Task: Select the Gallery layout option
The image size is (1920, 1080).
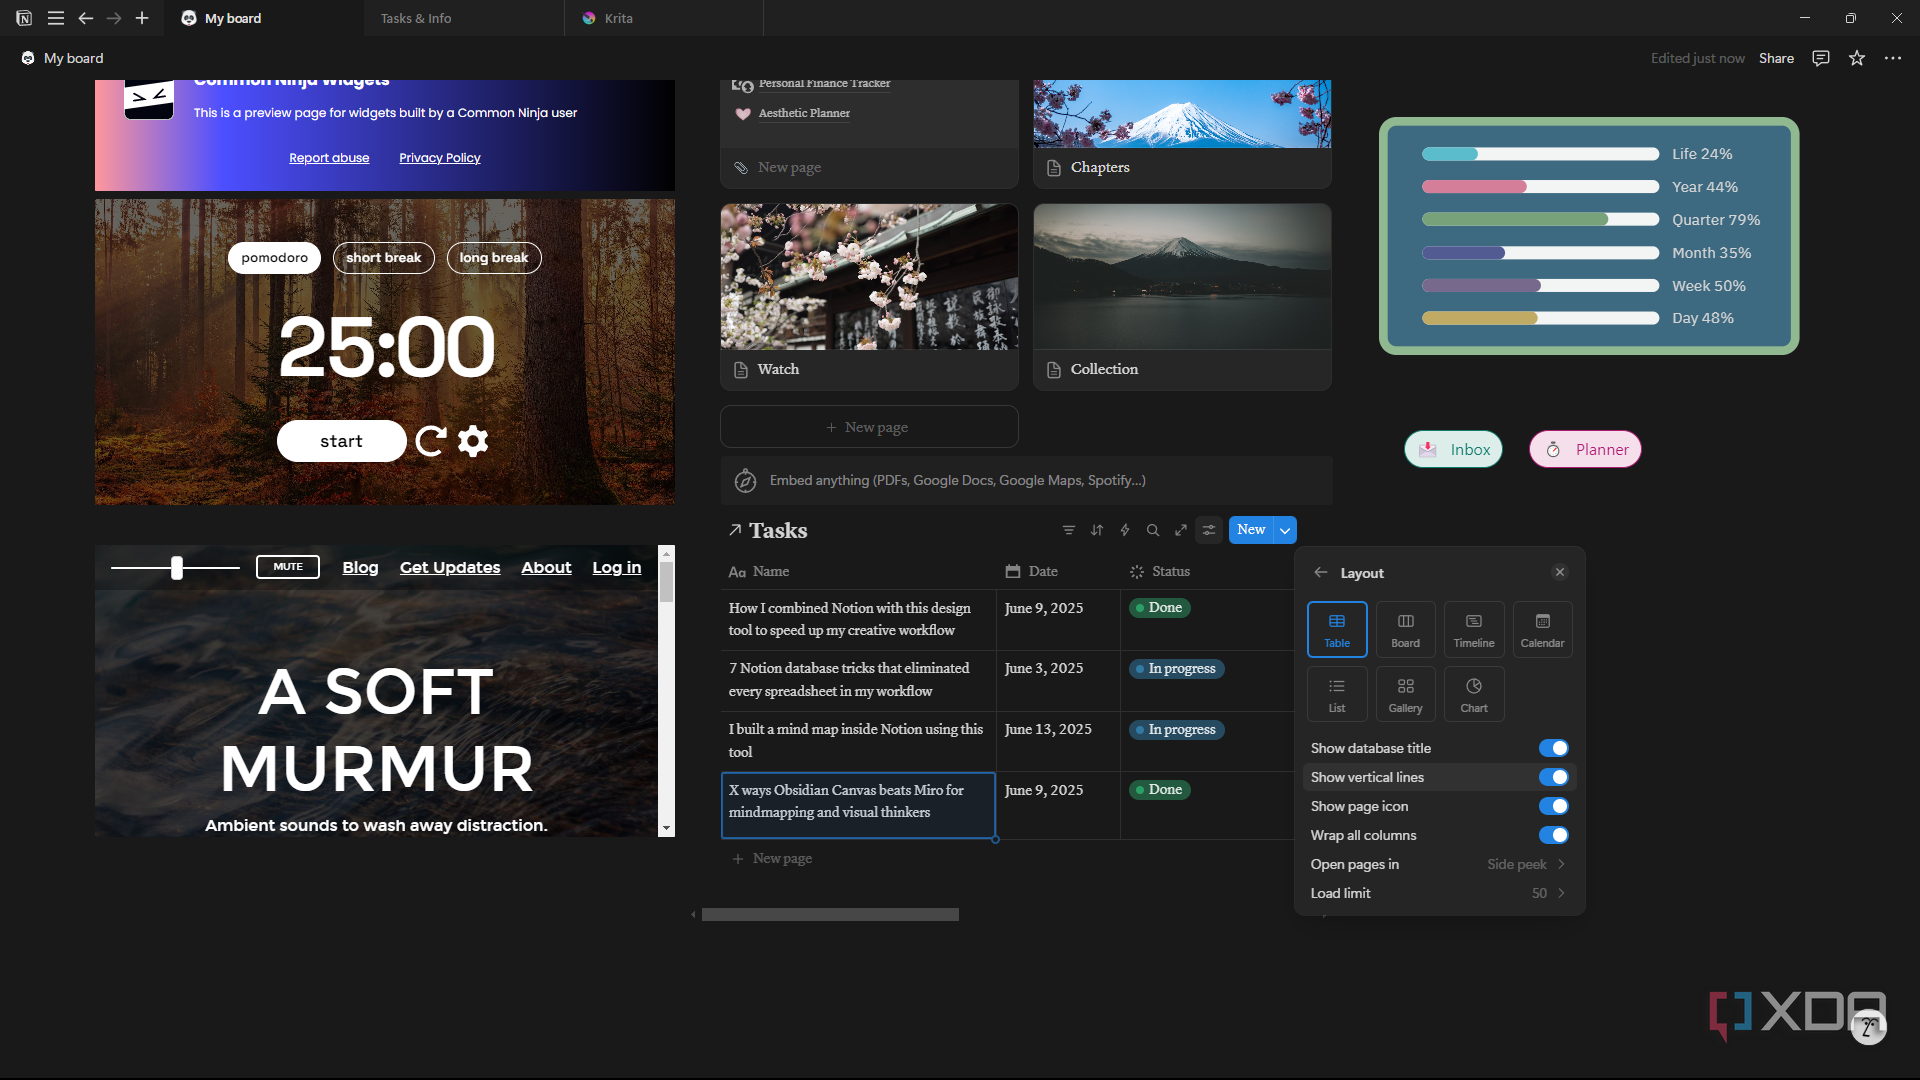Action: pos(1405,694)
